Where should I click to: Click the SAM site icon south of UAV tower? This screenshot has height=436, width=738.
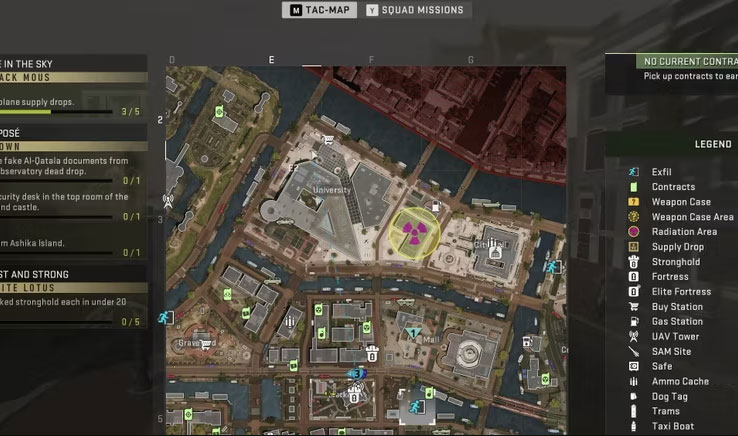(185, 221)
